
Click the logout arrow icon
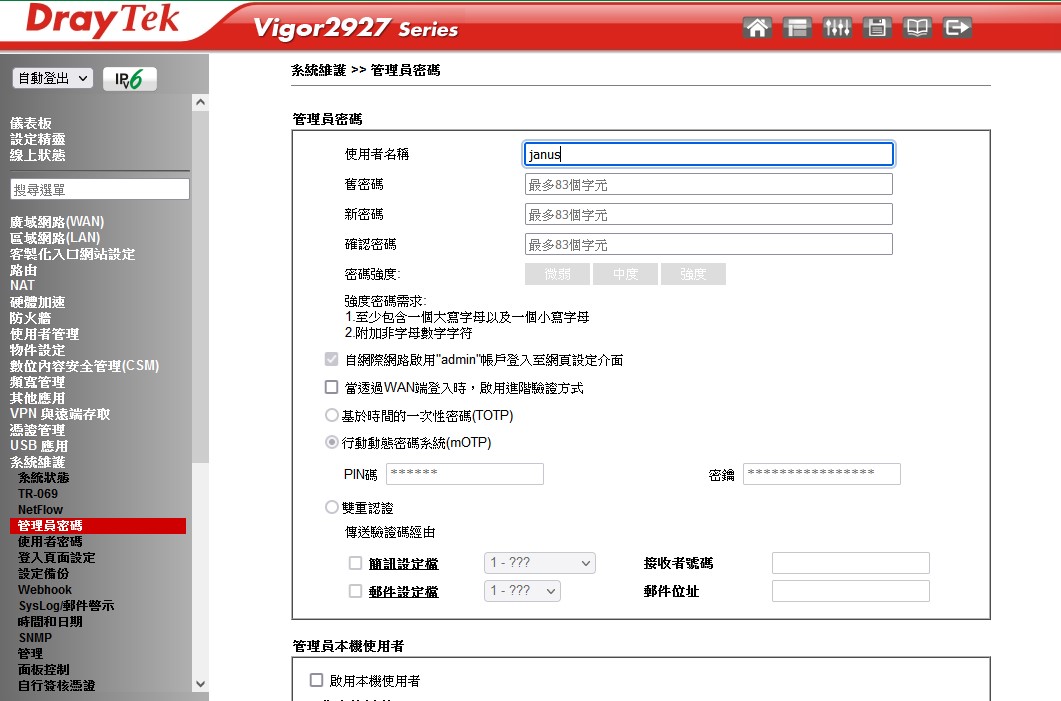click(x=956, y=28)
